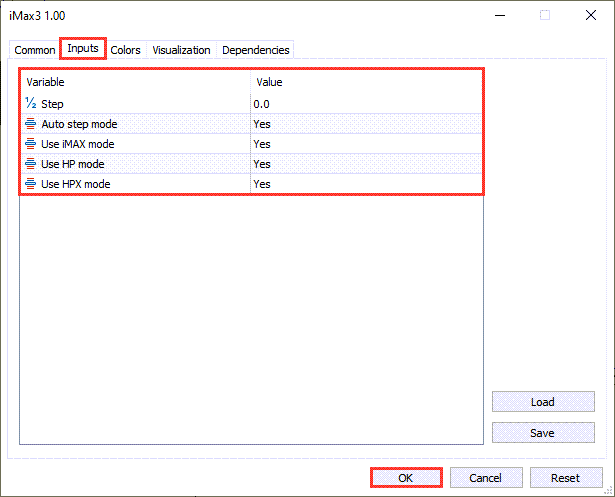
Task: Click the Step variable number icon
Action: tap(31, 104)
